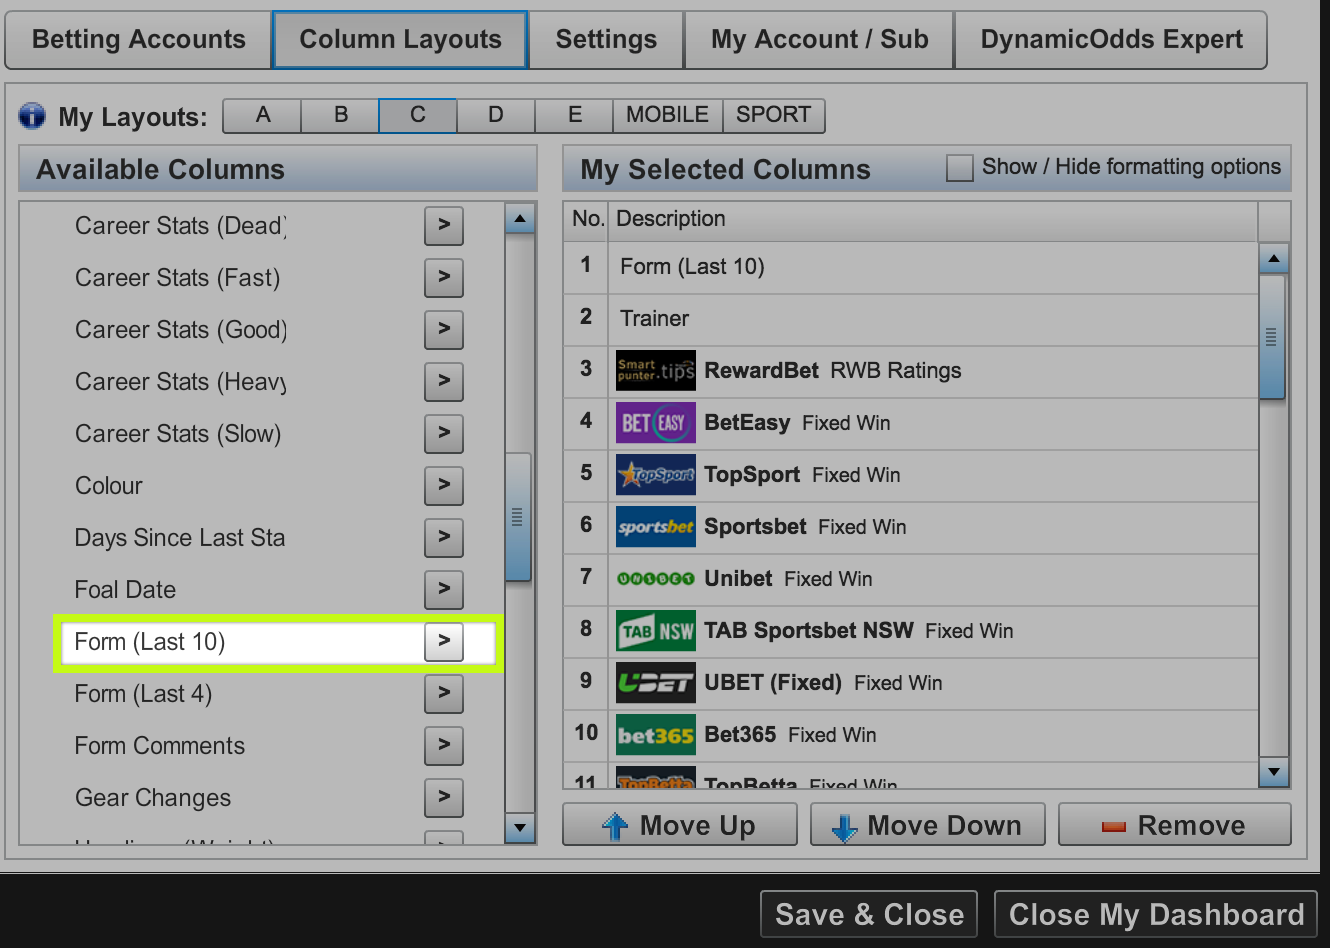The width and height of the screenshot is (1330, 948).
Task: Open the My Account / Sub tab
Action: coord(819,40)
